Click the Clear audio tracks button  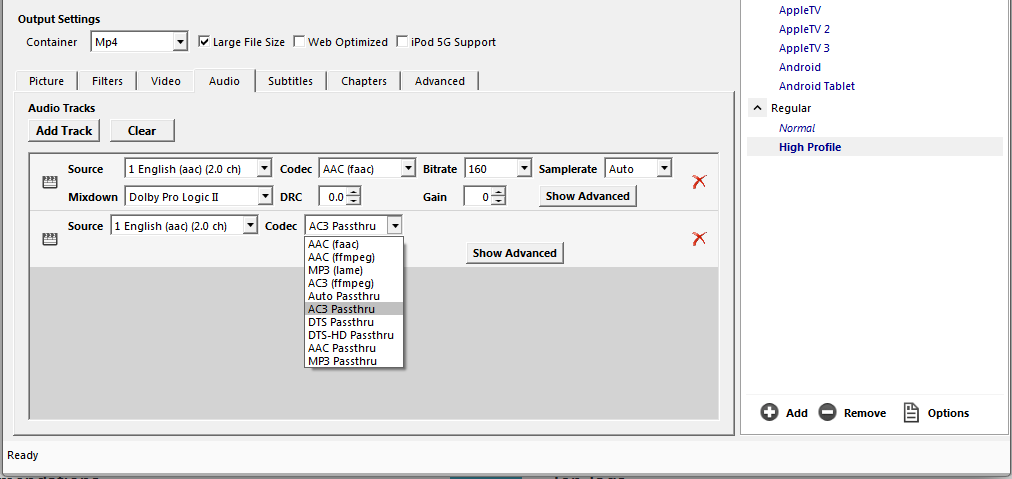click(141, 131)
